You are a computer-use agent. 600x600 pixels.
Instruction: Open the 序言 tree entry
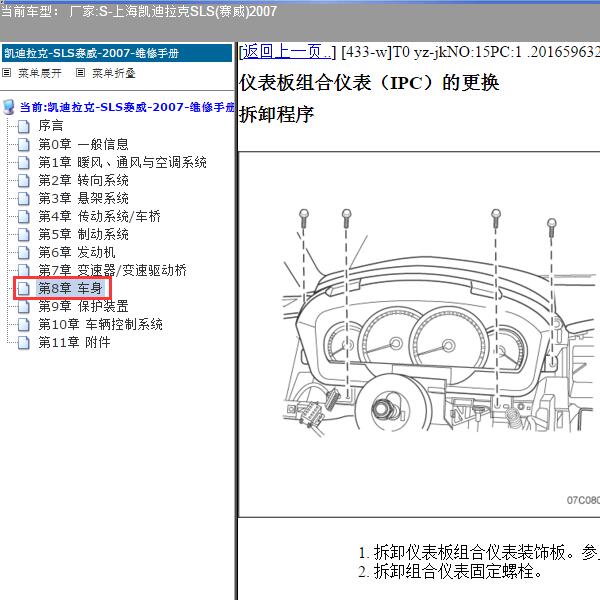coord(51,126)
